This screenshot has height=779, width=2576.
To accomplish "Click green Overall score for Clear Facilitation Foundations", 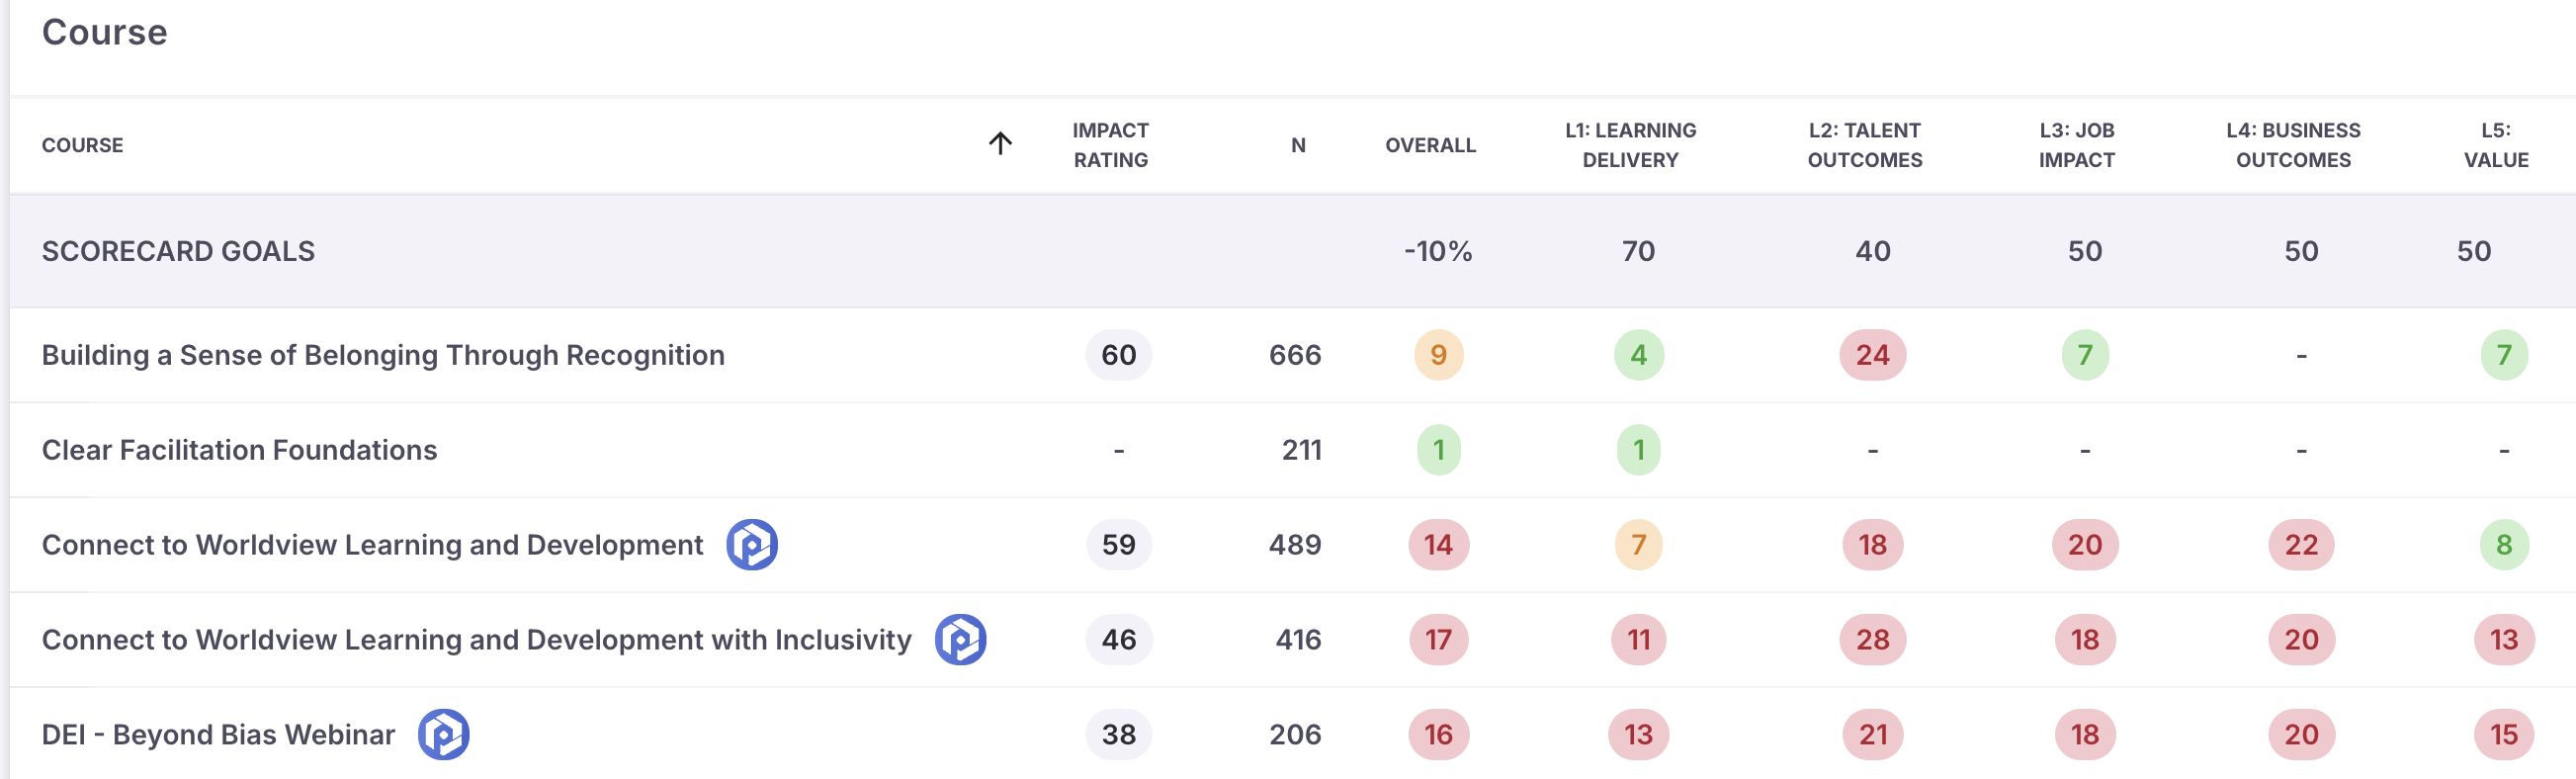I will click(1438, 450).
